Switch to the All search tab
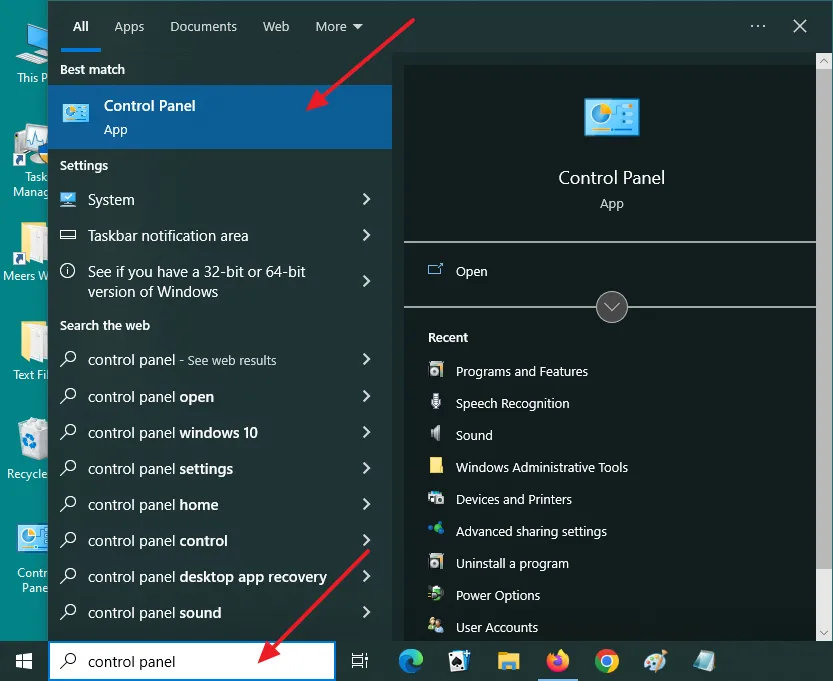The image size is (833, 681). (x=81, y=27)
